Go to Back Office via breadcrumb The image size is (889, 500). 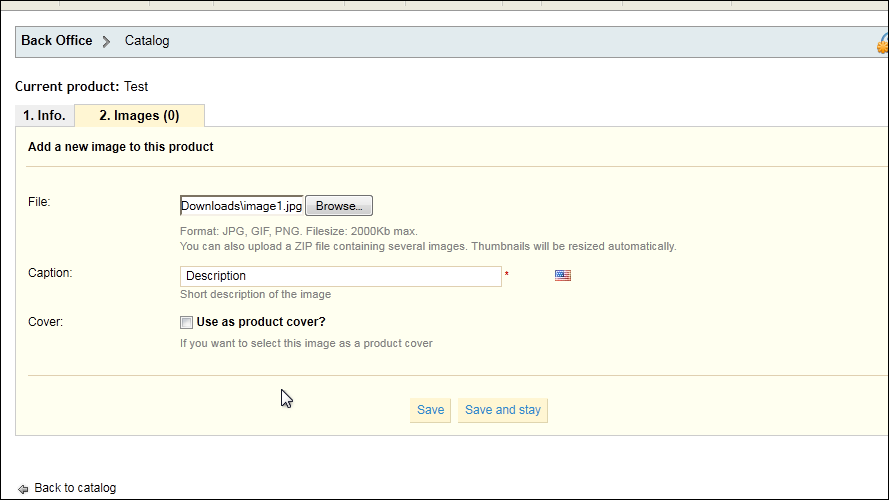57,41
